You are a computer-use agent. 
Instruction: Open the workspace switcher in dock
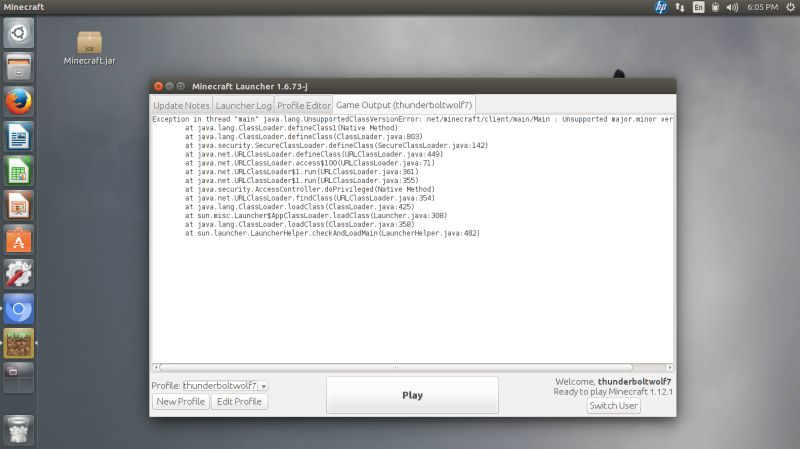(19, 378)
